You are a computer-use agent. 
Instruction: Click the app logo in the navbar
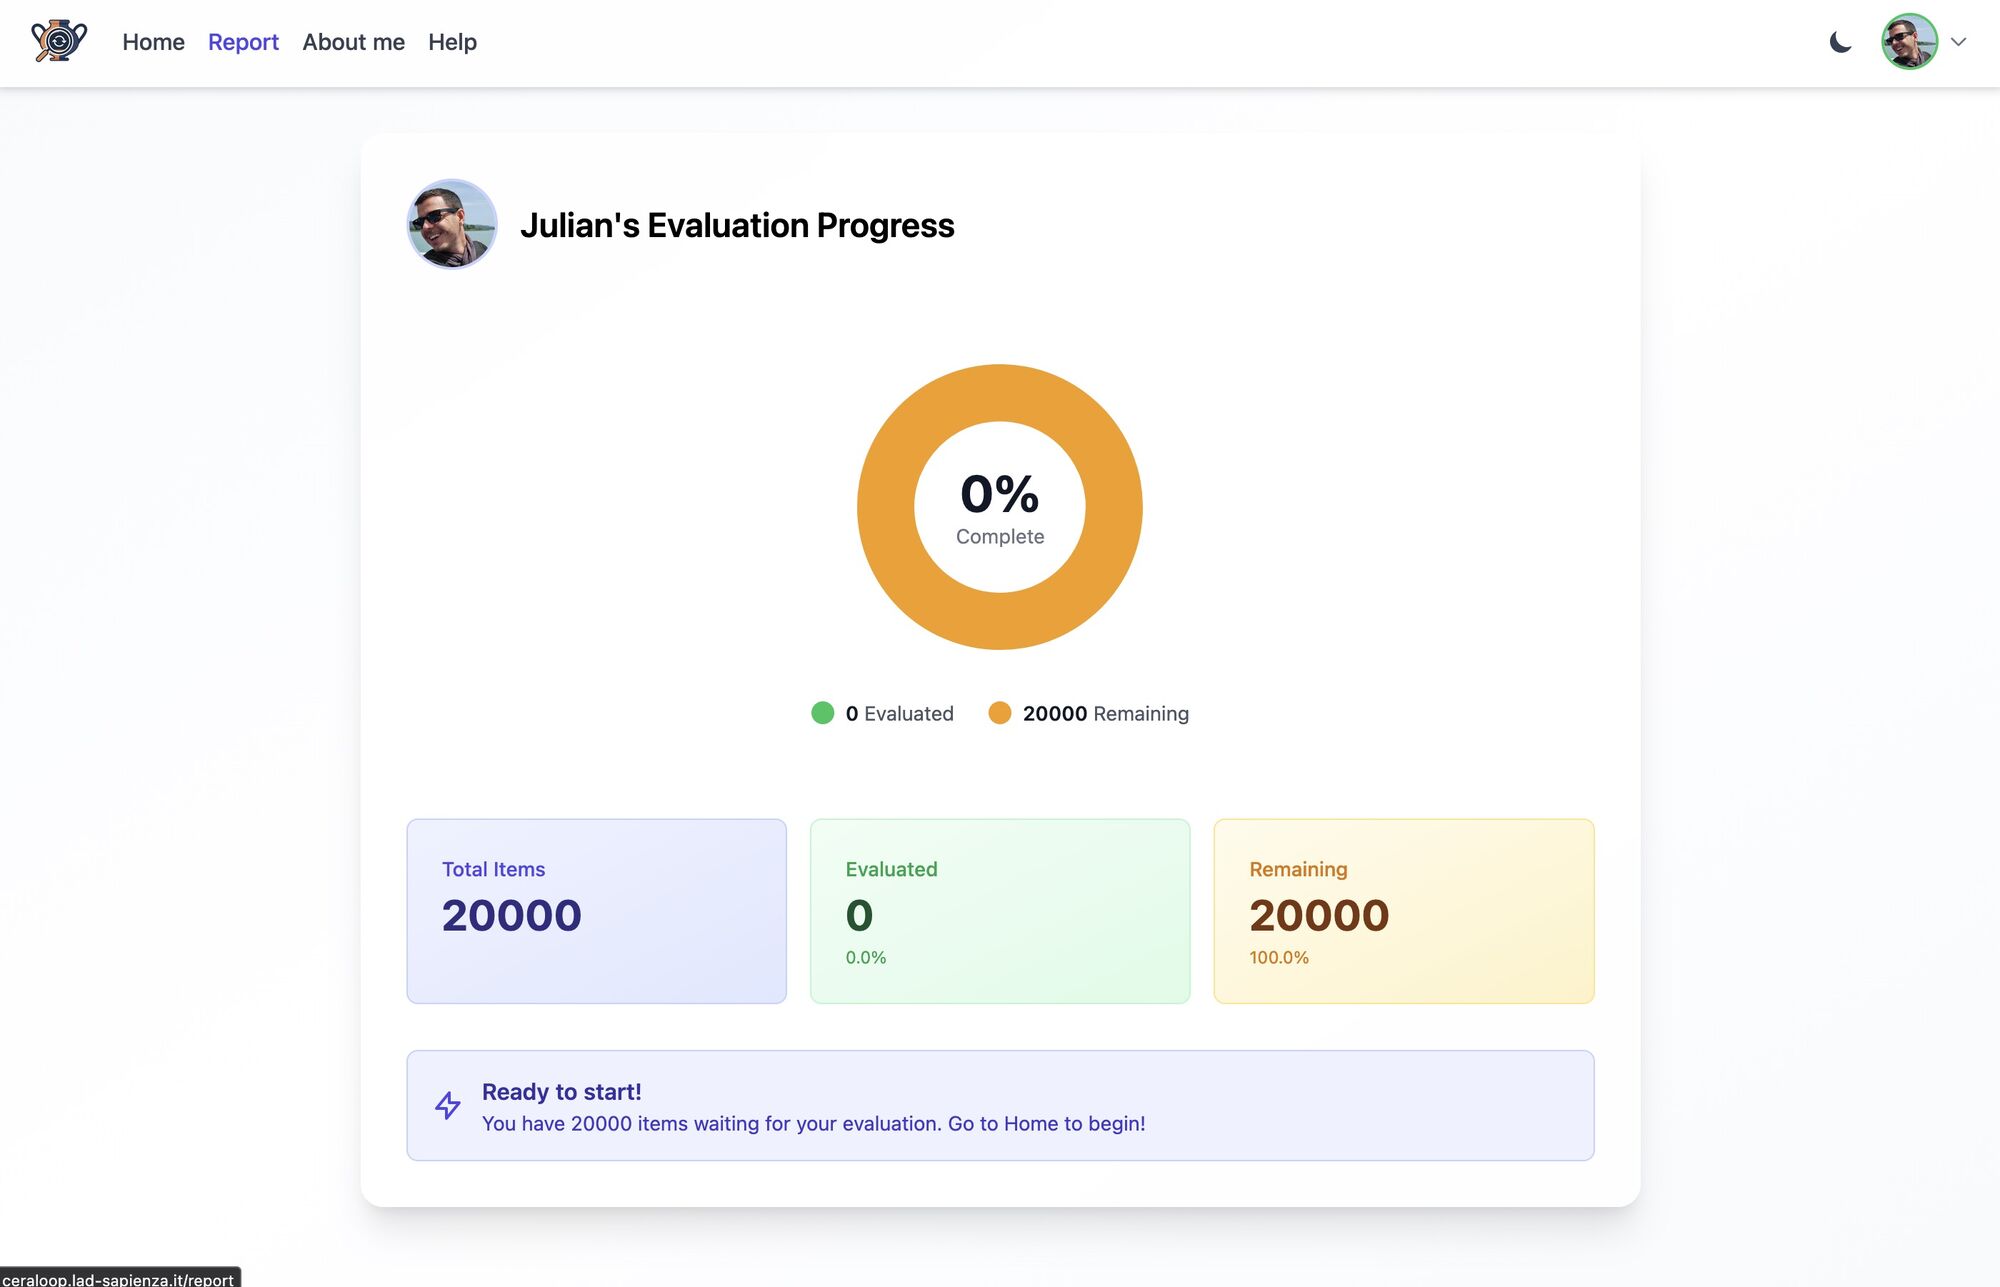[x=59, y=42]
